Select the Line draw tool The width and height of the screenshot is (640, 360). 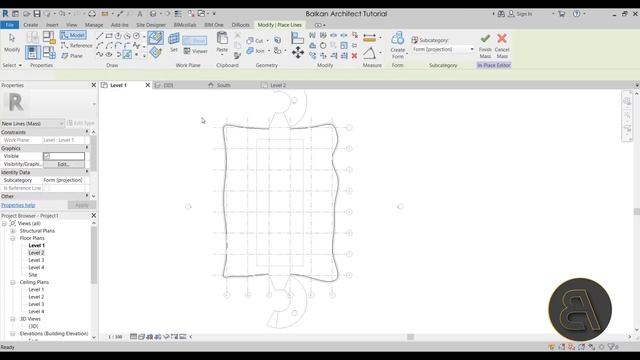100,36
